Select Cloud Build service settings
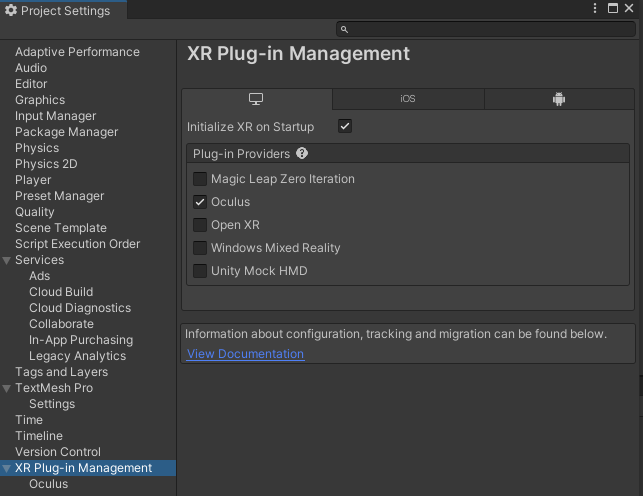This screenshot has height=496, width=643. (x=61, y=291)
